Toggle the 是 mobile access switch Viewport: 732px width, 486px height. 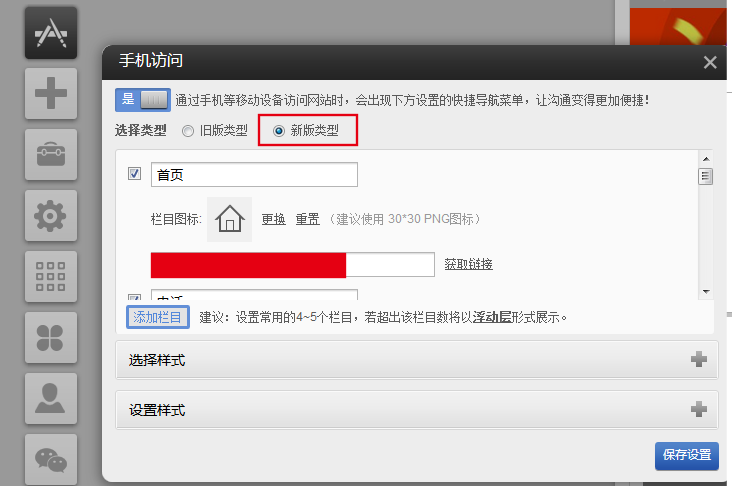click(x=143, y=100)
